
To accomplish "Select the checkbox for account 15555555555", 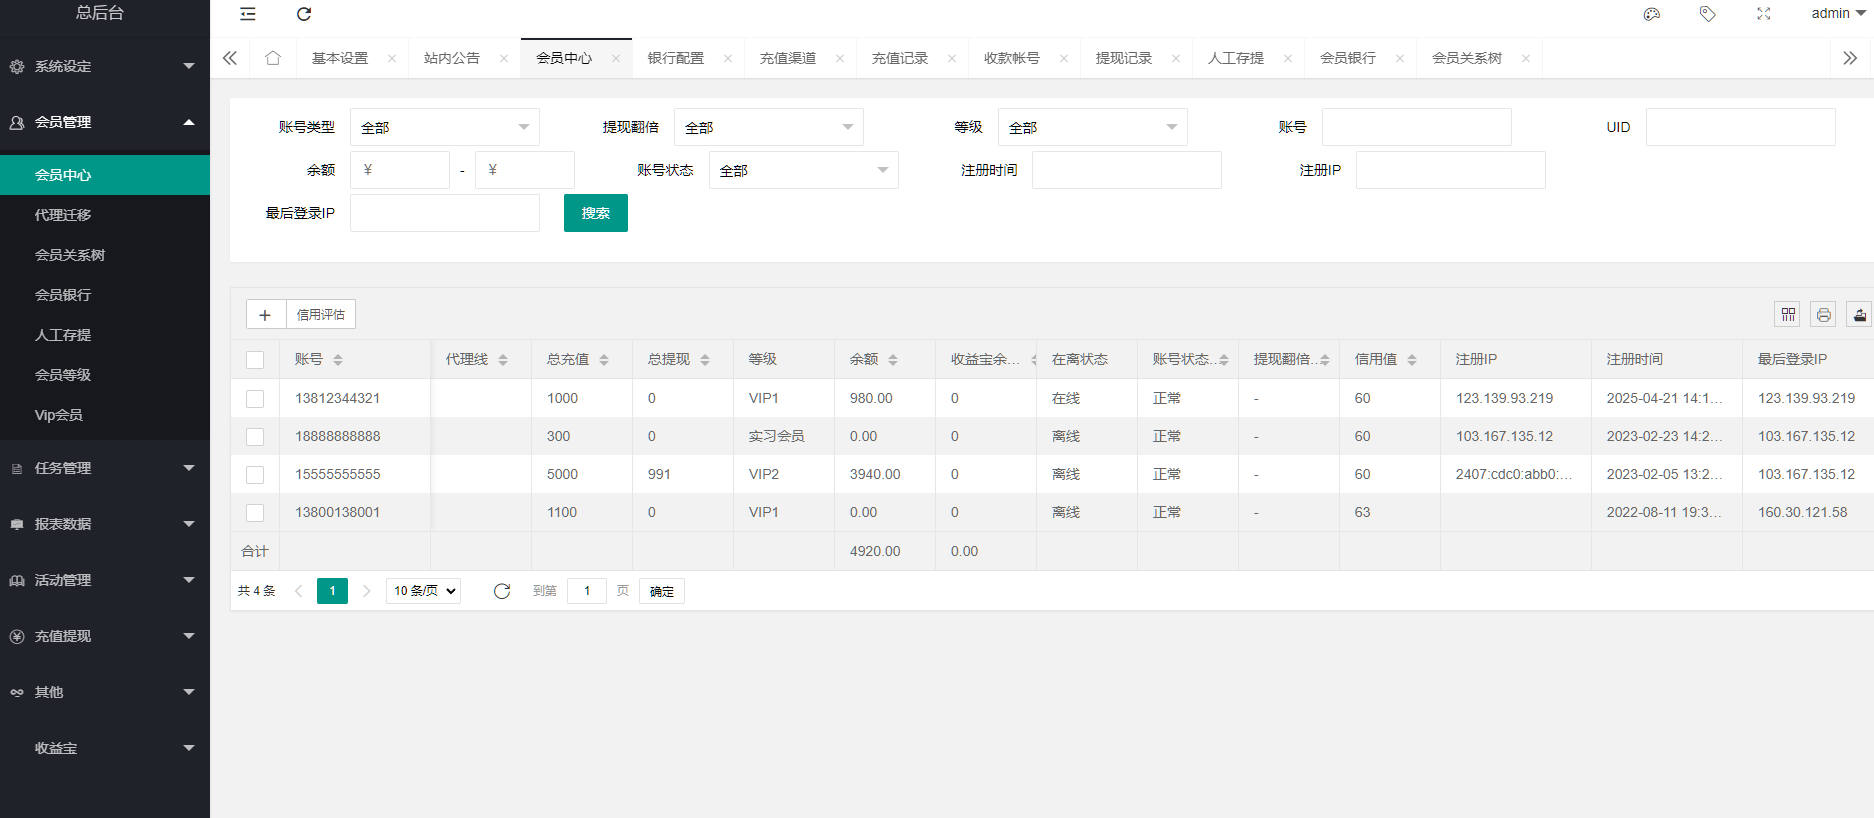I will 255,475.
